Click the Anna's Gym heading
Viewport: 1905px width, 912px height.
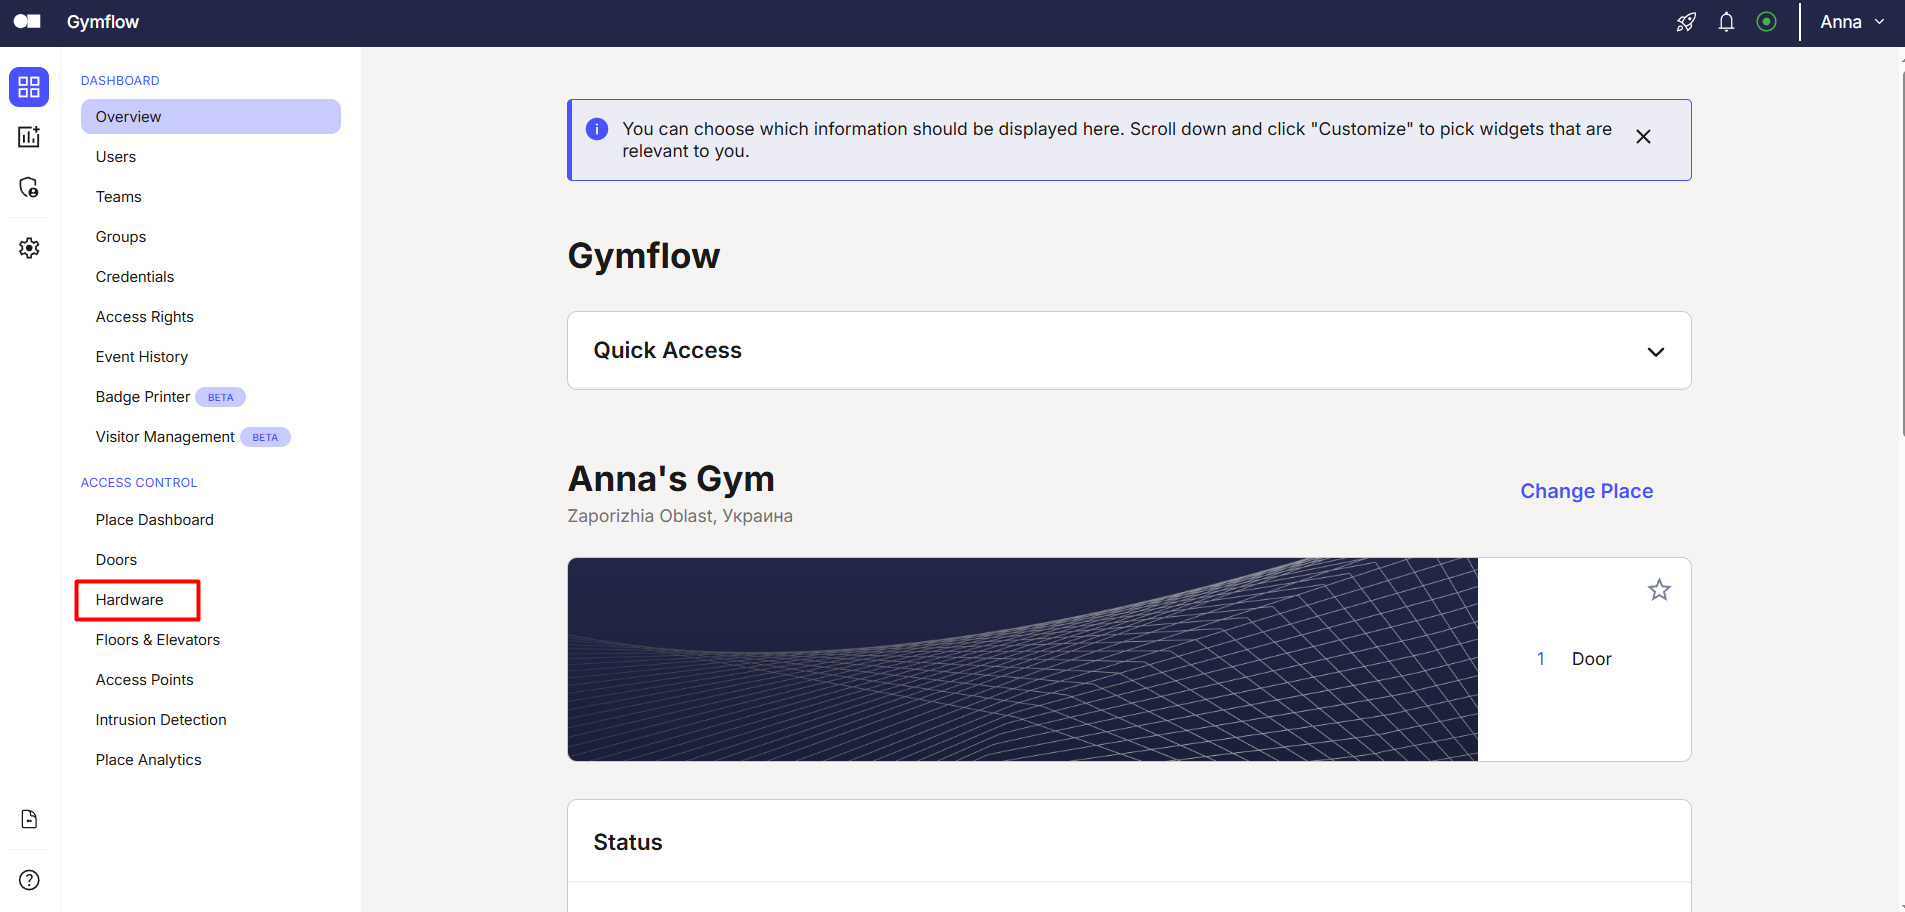click(x=671, y=479)
